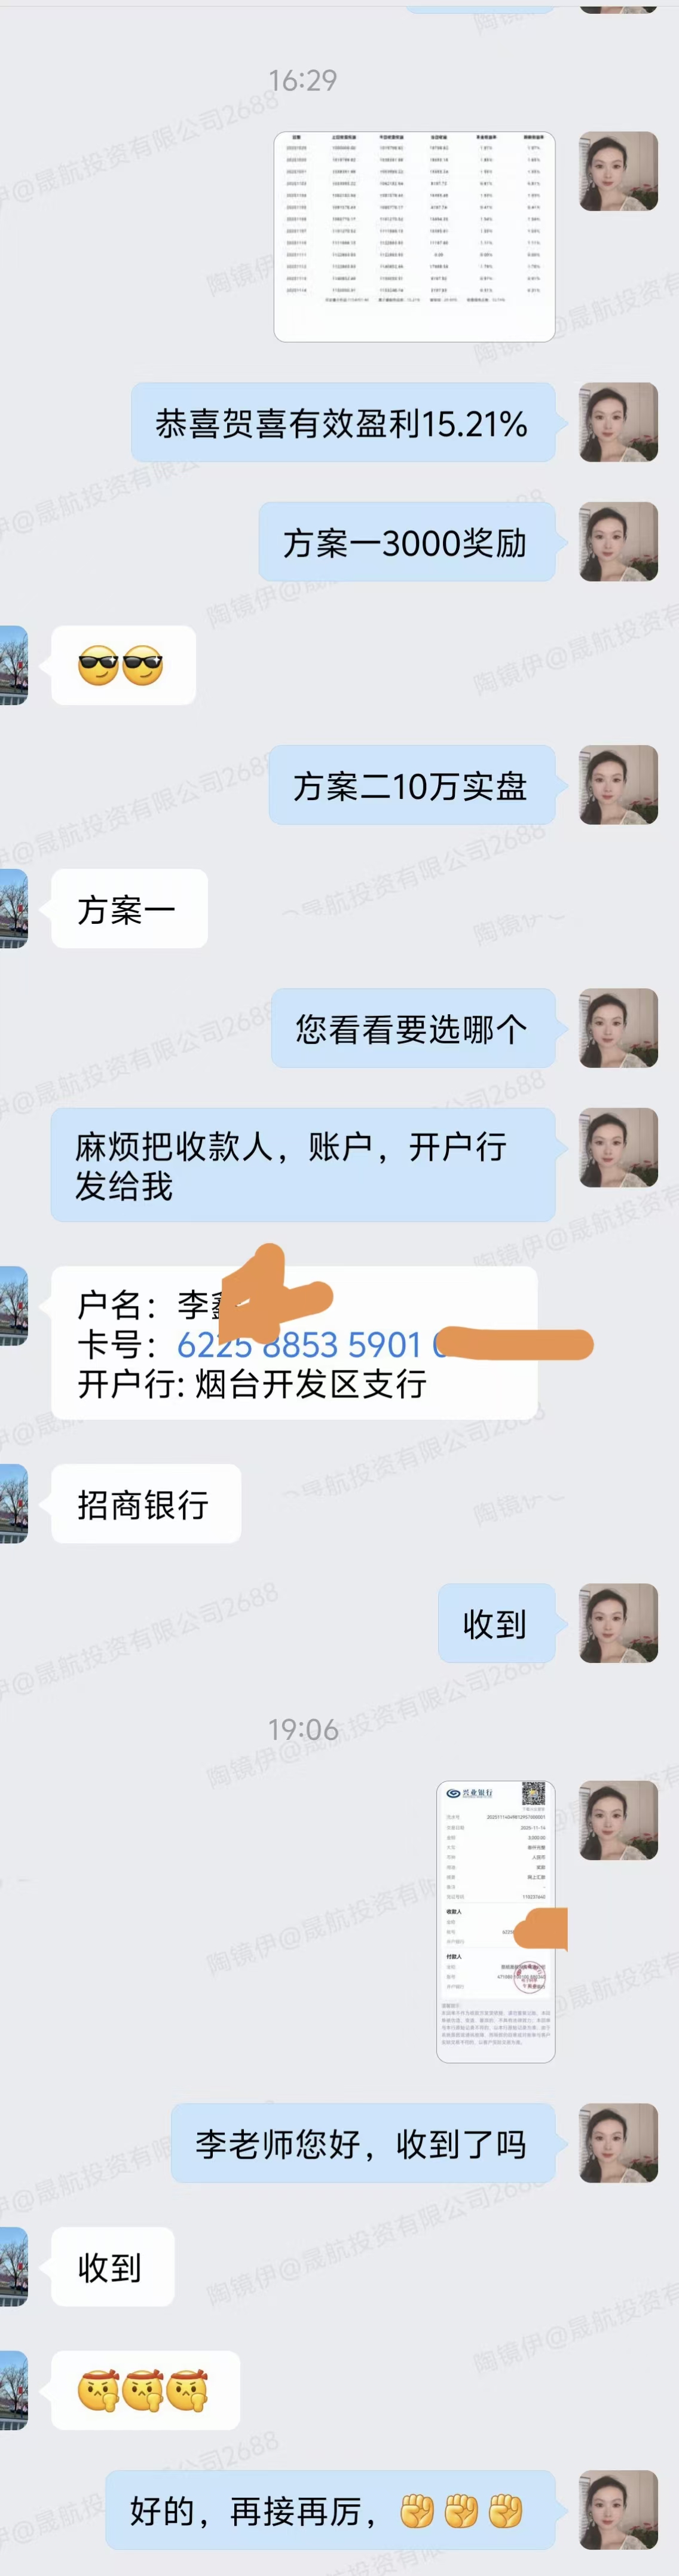The width and height of the screenshot is (679, 2576).
Task: Tap the 好的，再接再厉 message bubble
Action: click(x=330, y=2510)
